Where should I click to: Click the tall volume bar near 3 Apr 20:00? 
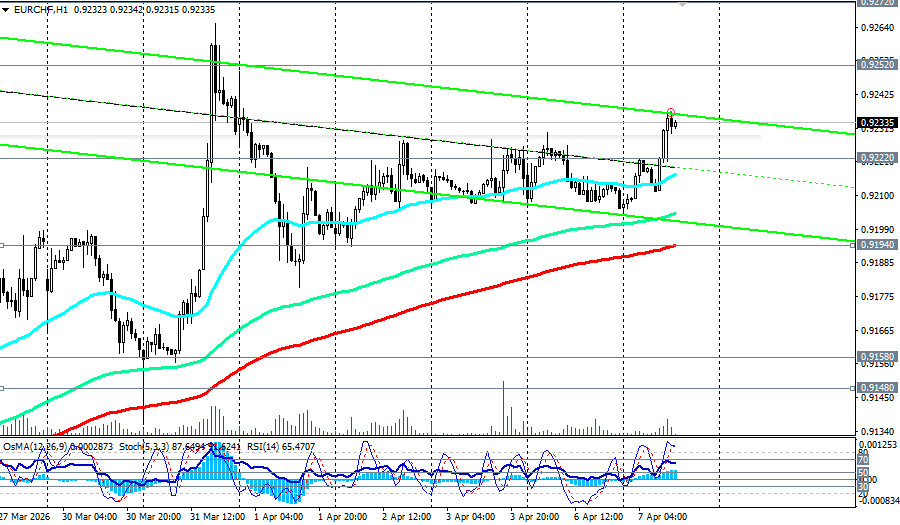(x=504, y=406)
